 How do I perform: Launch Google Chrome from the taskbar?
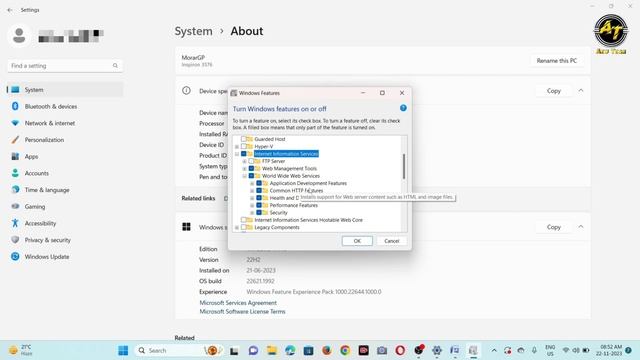(345, 350)
